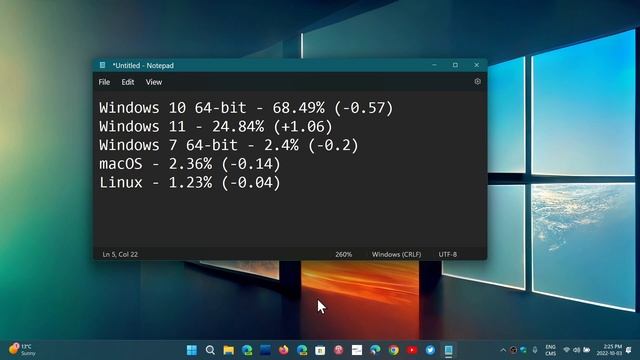
Task: Open the View menu in Notepad
Action: [x=154, y=82]
